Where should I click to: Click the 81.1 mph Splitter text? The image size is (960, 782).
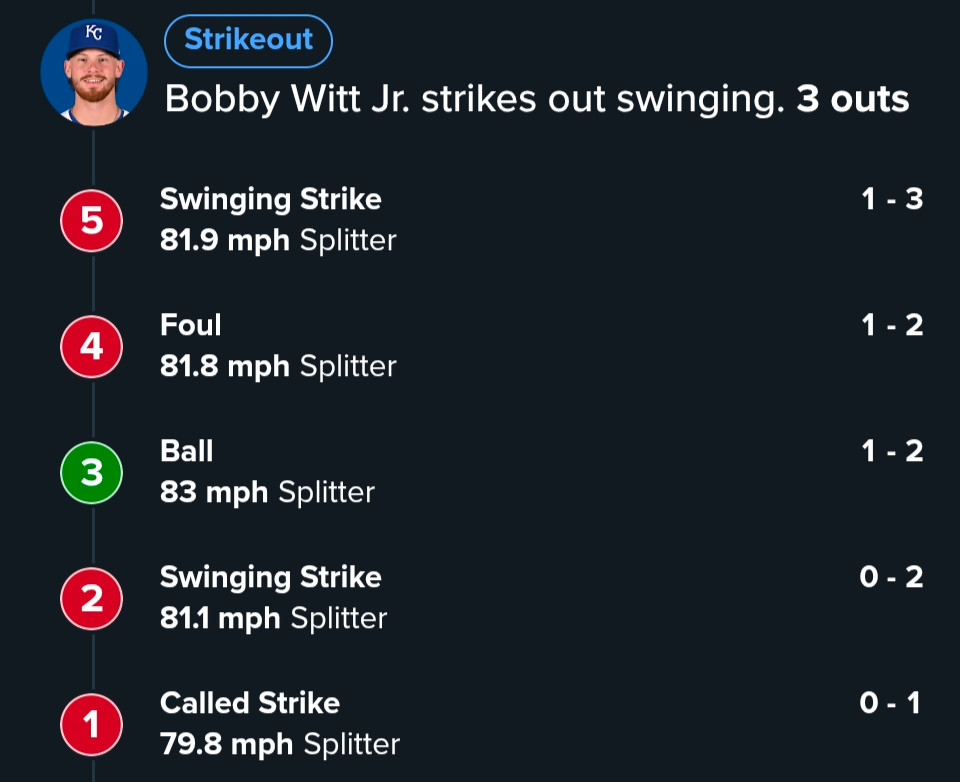pos(273,619)
